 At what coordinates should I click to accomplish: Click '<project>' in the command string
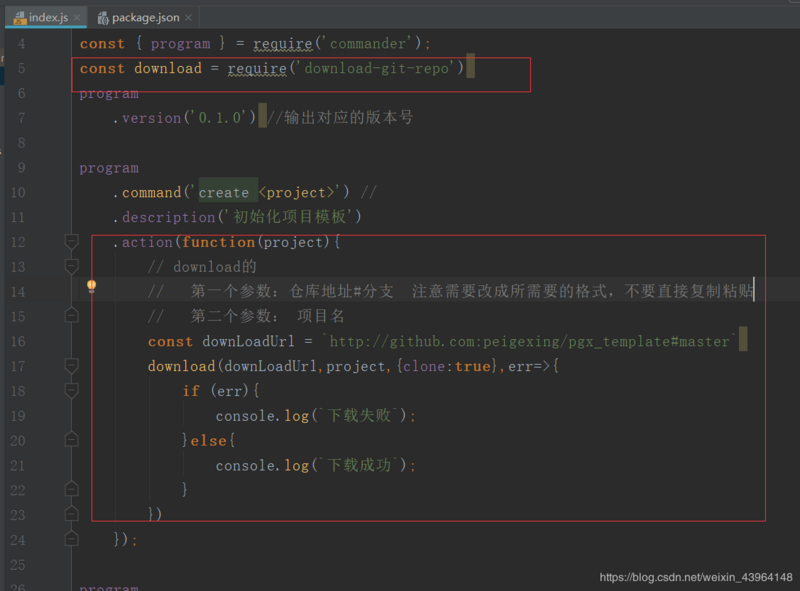coord(296,192)
